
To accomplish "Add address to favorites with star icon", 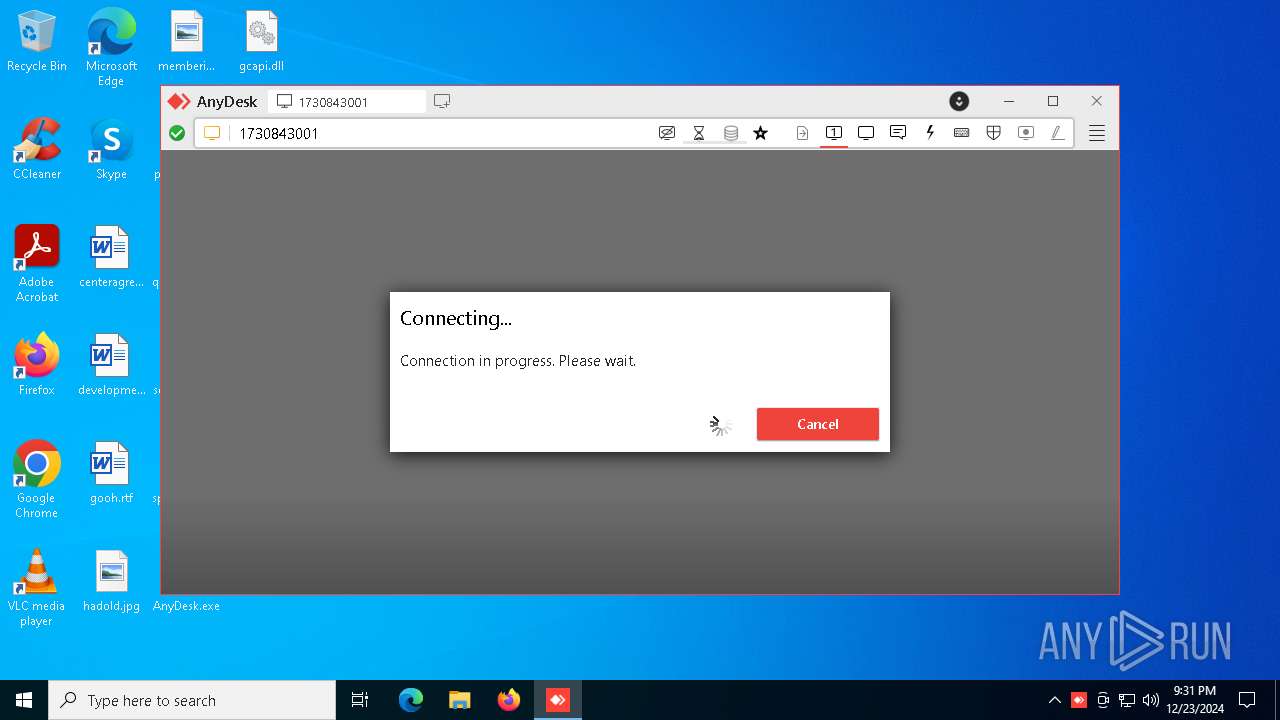I will [x=761, y=133].
